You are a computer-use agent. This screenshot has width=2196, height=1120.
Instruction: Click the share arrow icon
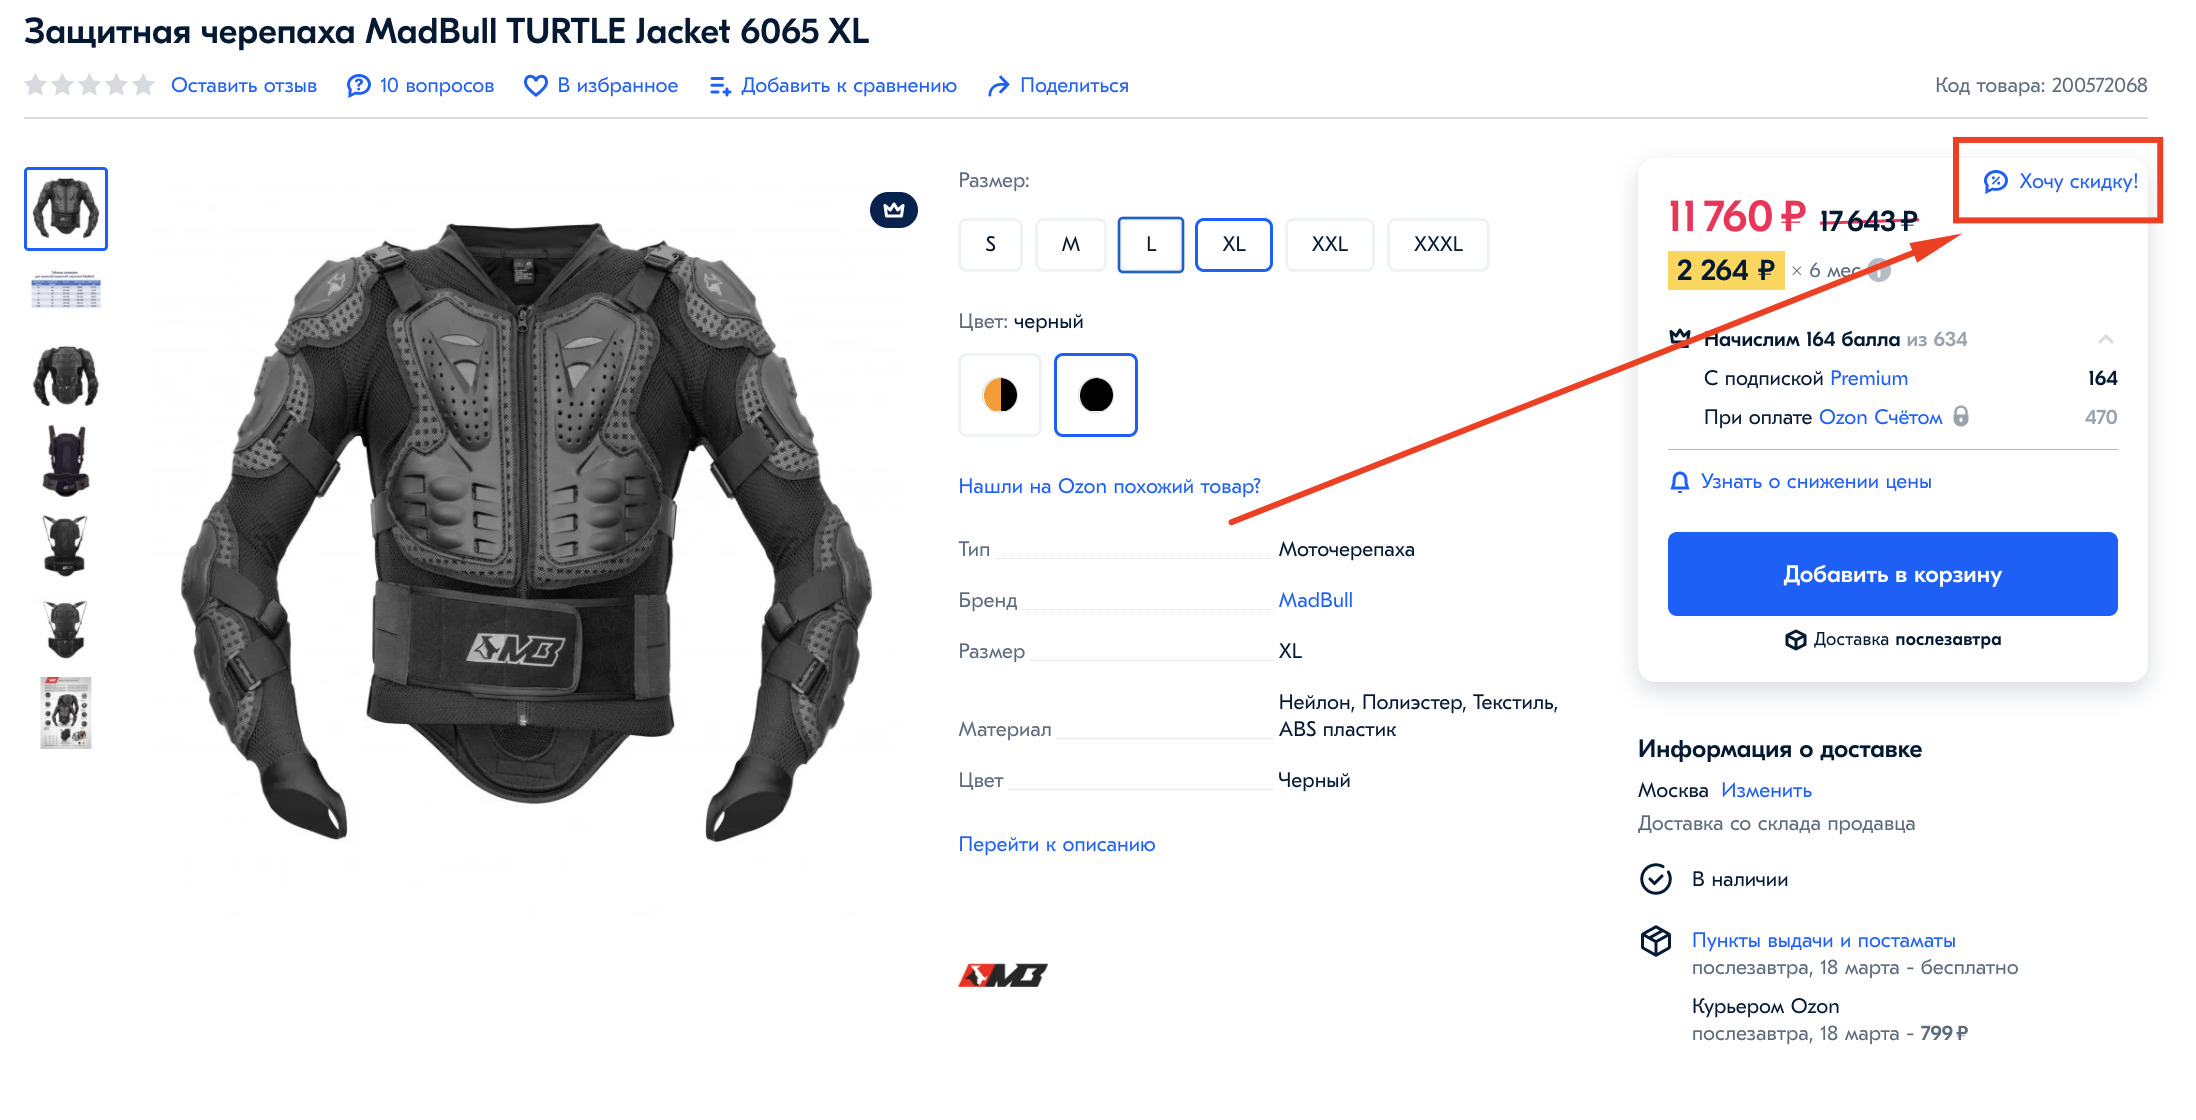coord(998,86)
